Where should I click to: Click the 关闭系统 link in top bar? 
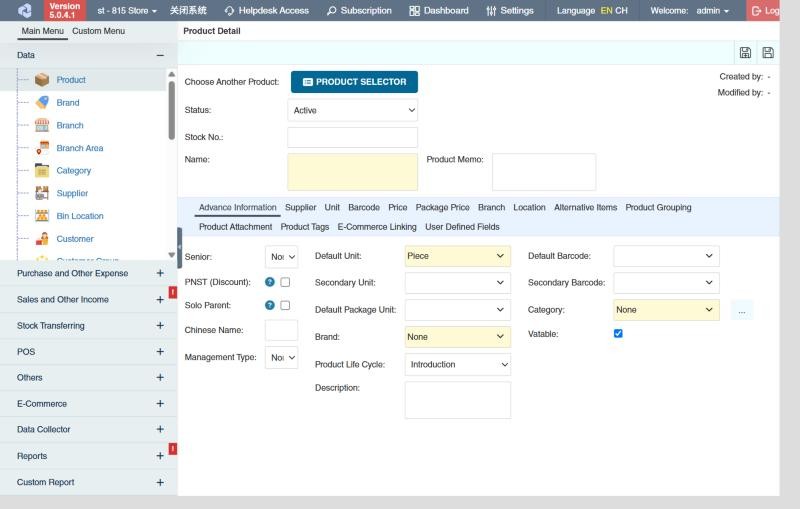pos(188,10)
